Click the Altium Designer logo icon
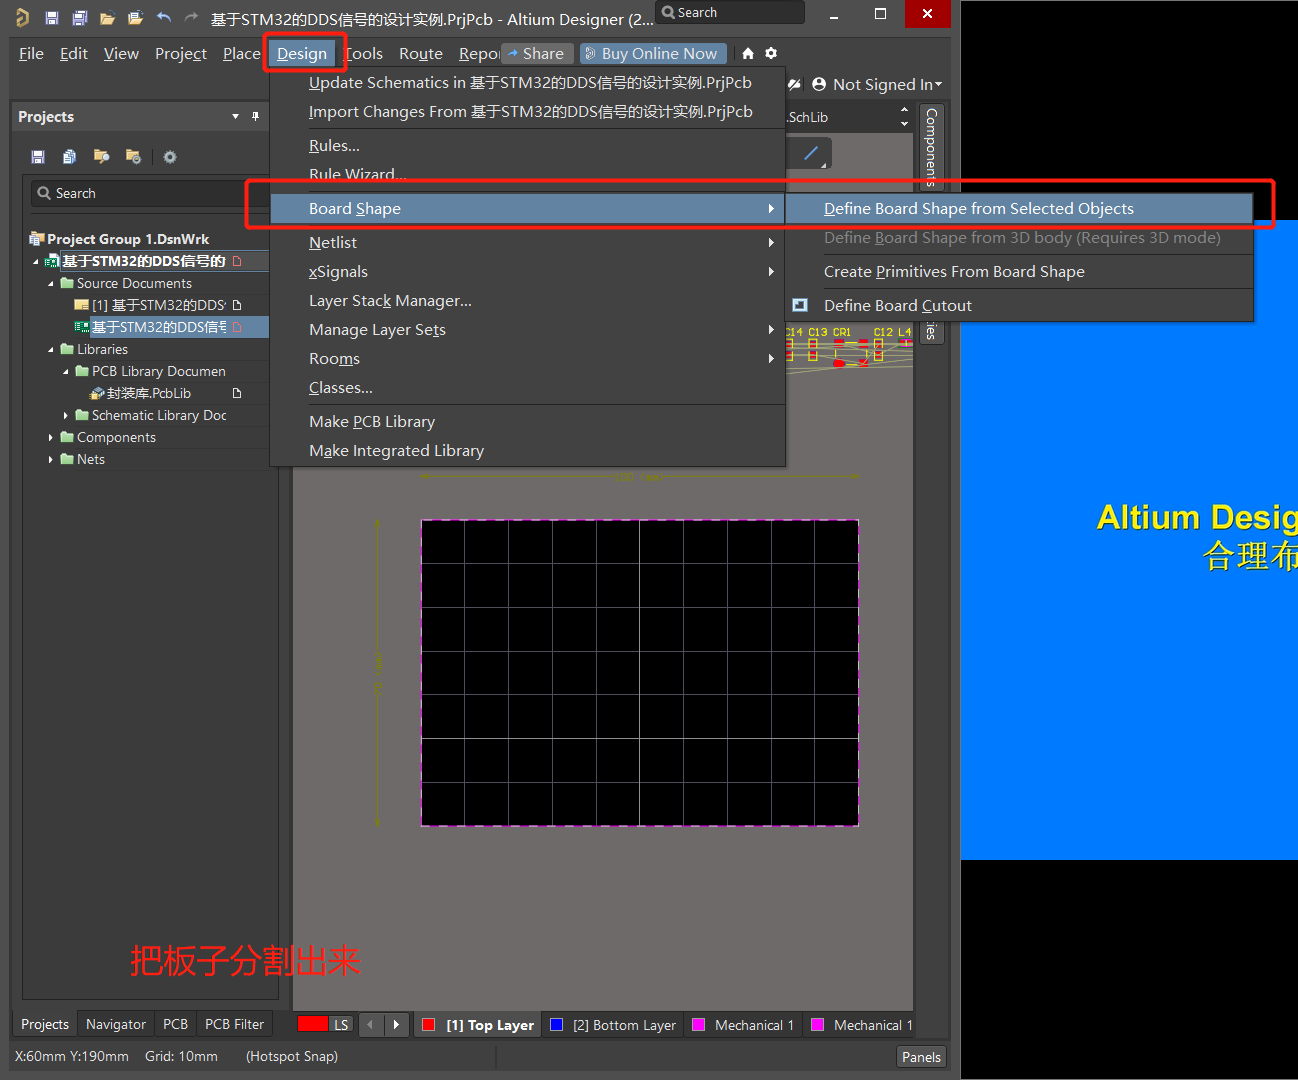 (x=22, y=17)
